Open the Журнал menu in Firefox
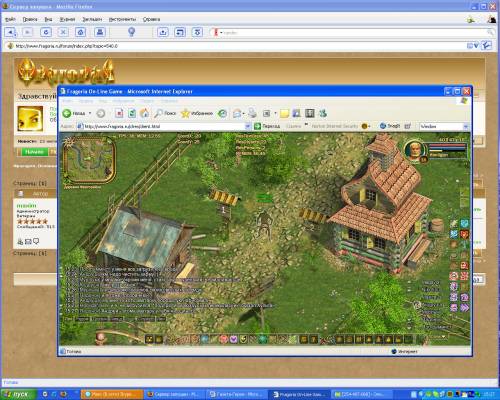500x400 pixels. (67, 19)
